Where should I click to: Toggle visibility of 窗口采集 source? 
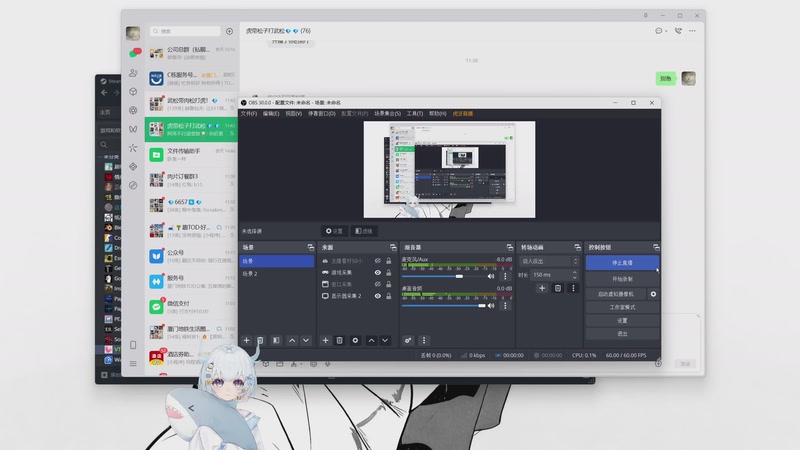pos(378,284)
